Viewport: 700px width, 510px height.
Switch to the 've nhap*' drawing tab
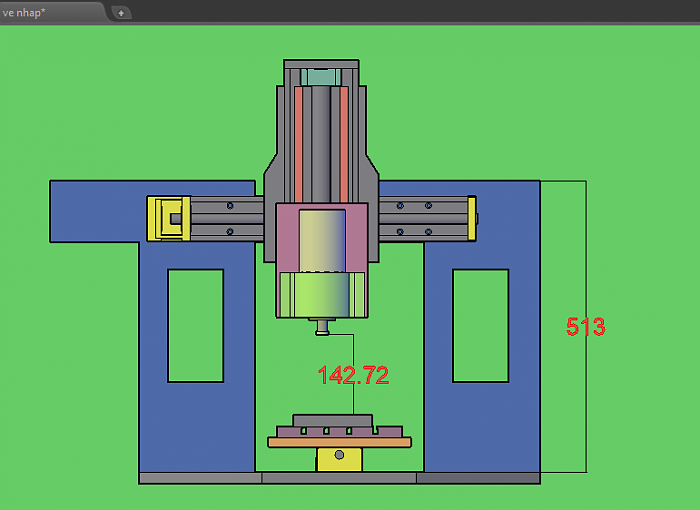point(40,12)
